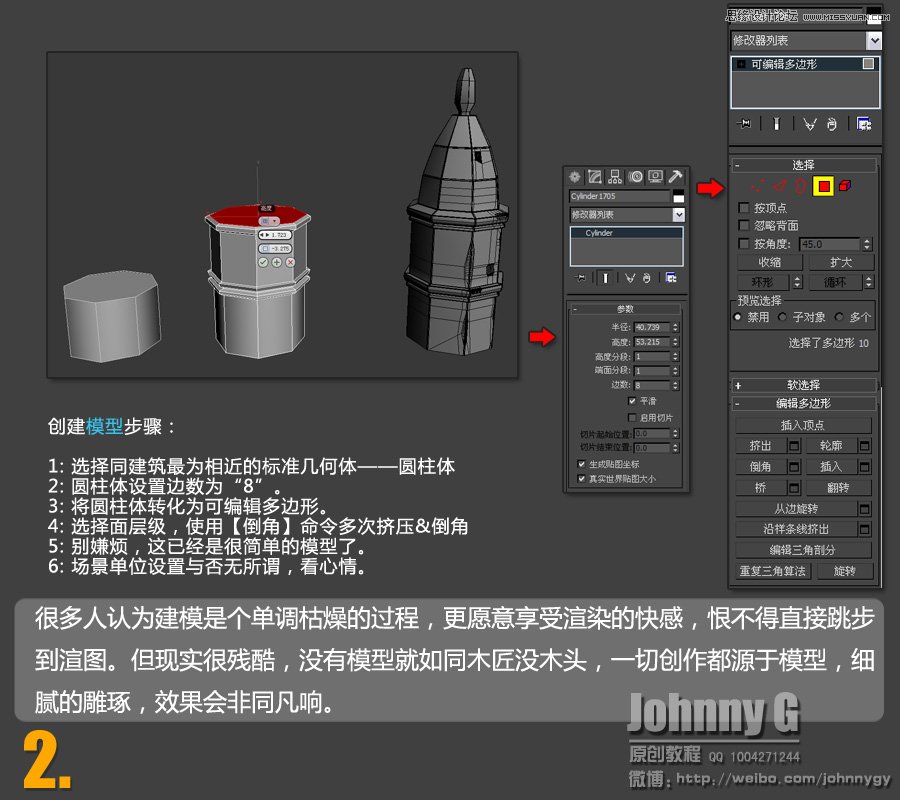
Task: Click the Cylinder1705 name input field
Action: pyautogui.click(x=622, y=195)
